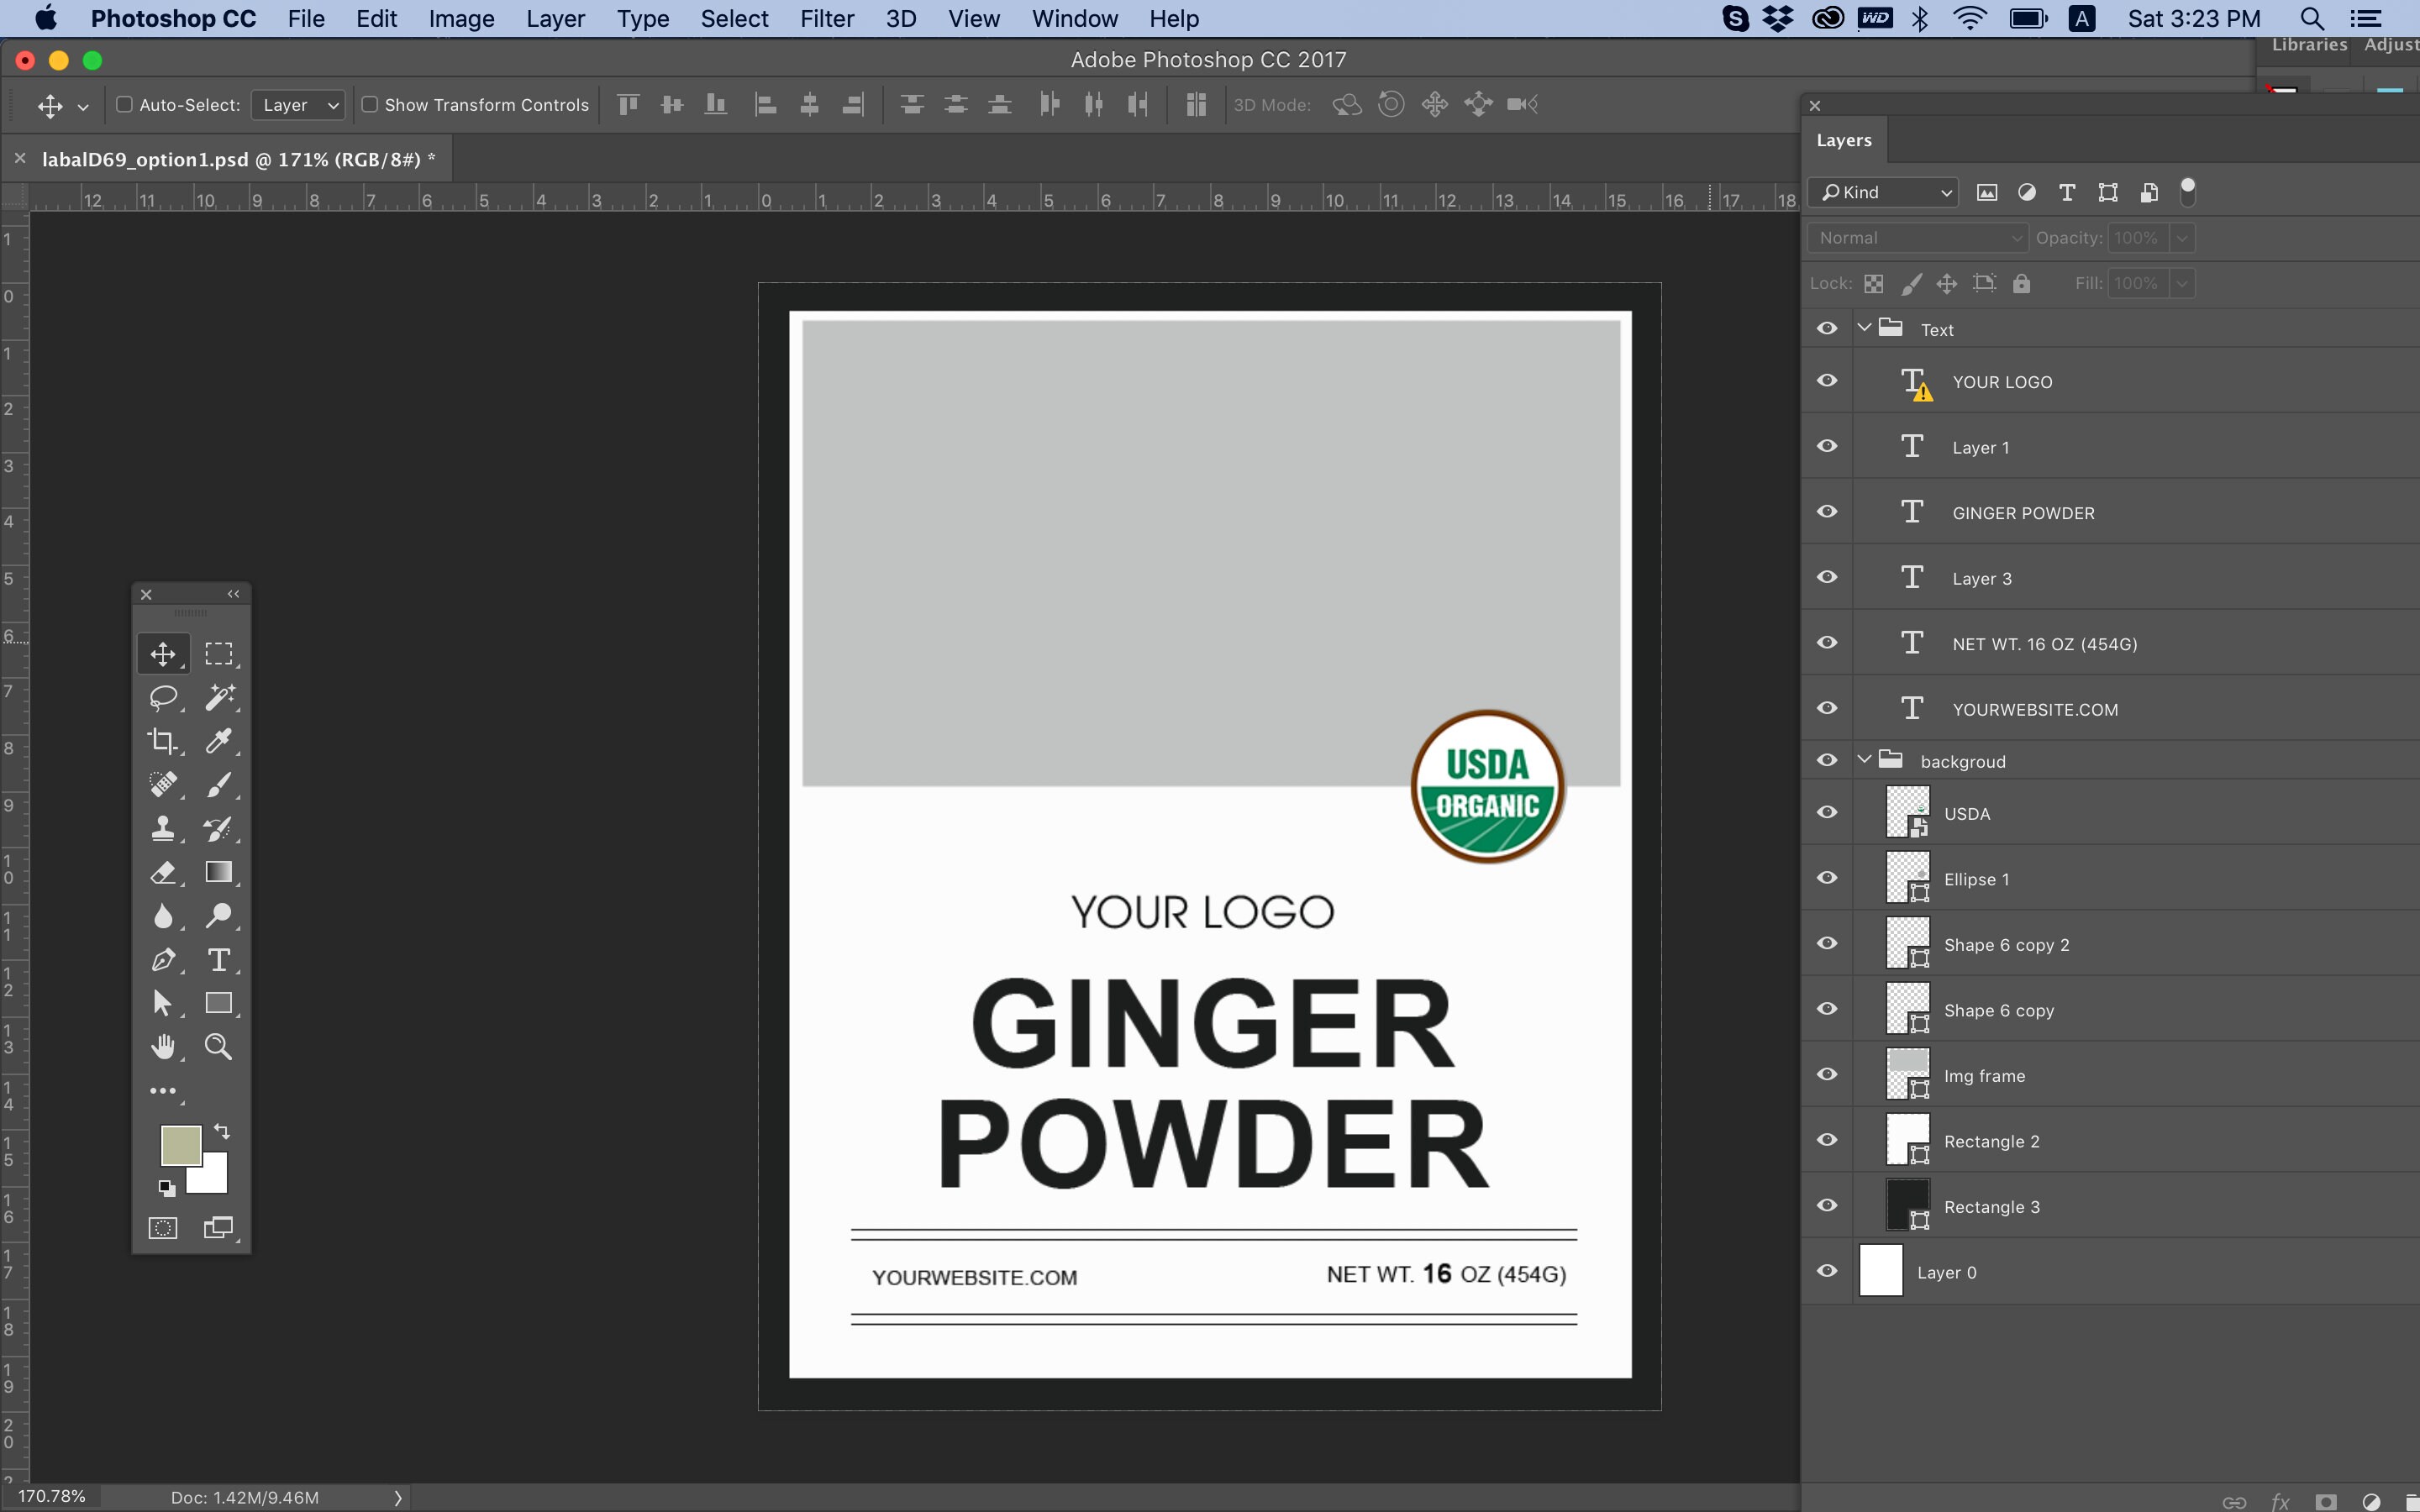
Task: Hide the GINGER POWDER layer
Action: point(1827,512)
